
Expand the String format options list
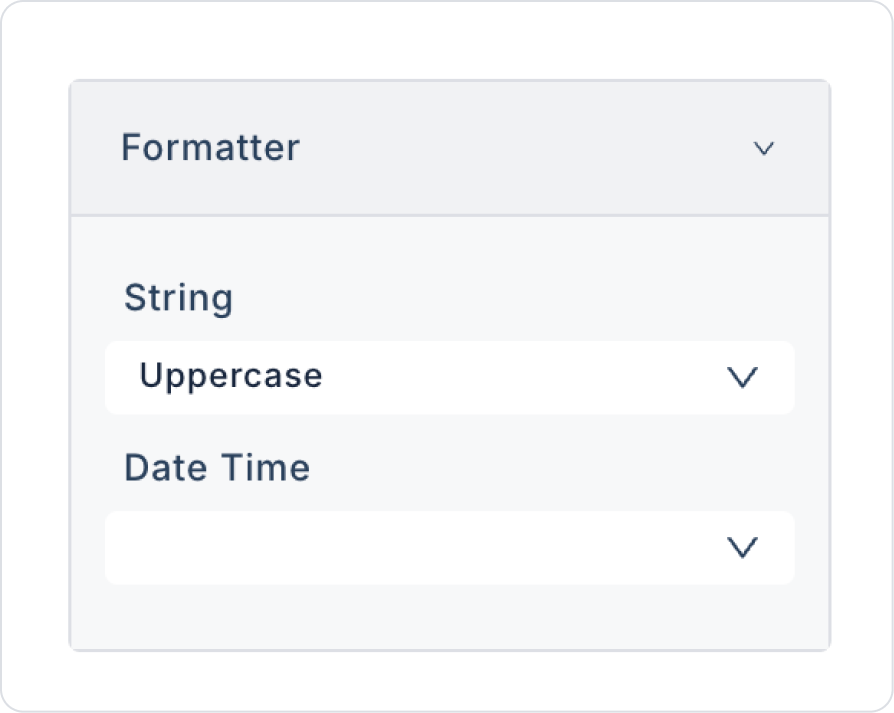coord(449,377)
